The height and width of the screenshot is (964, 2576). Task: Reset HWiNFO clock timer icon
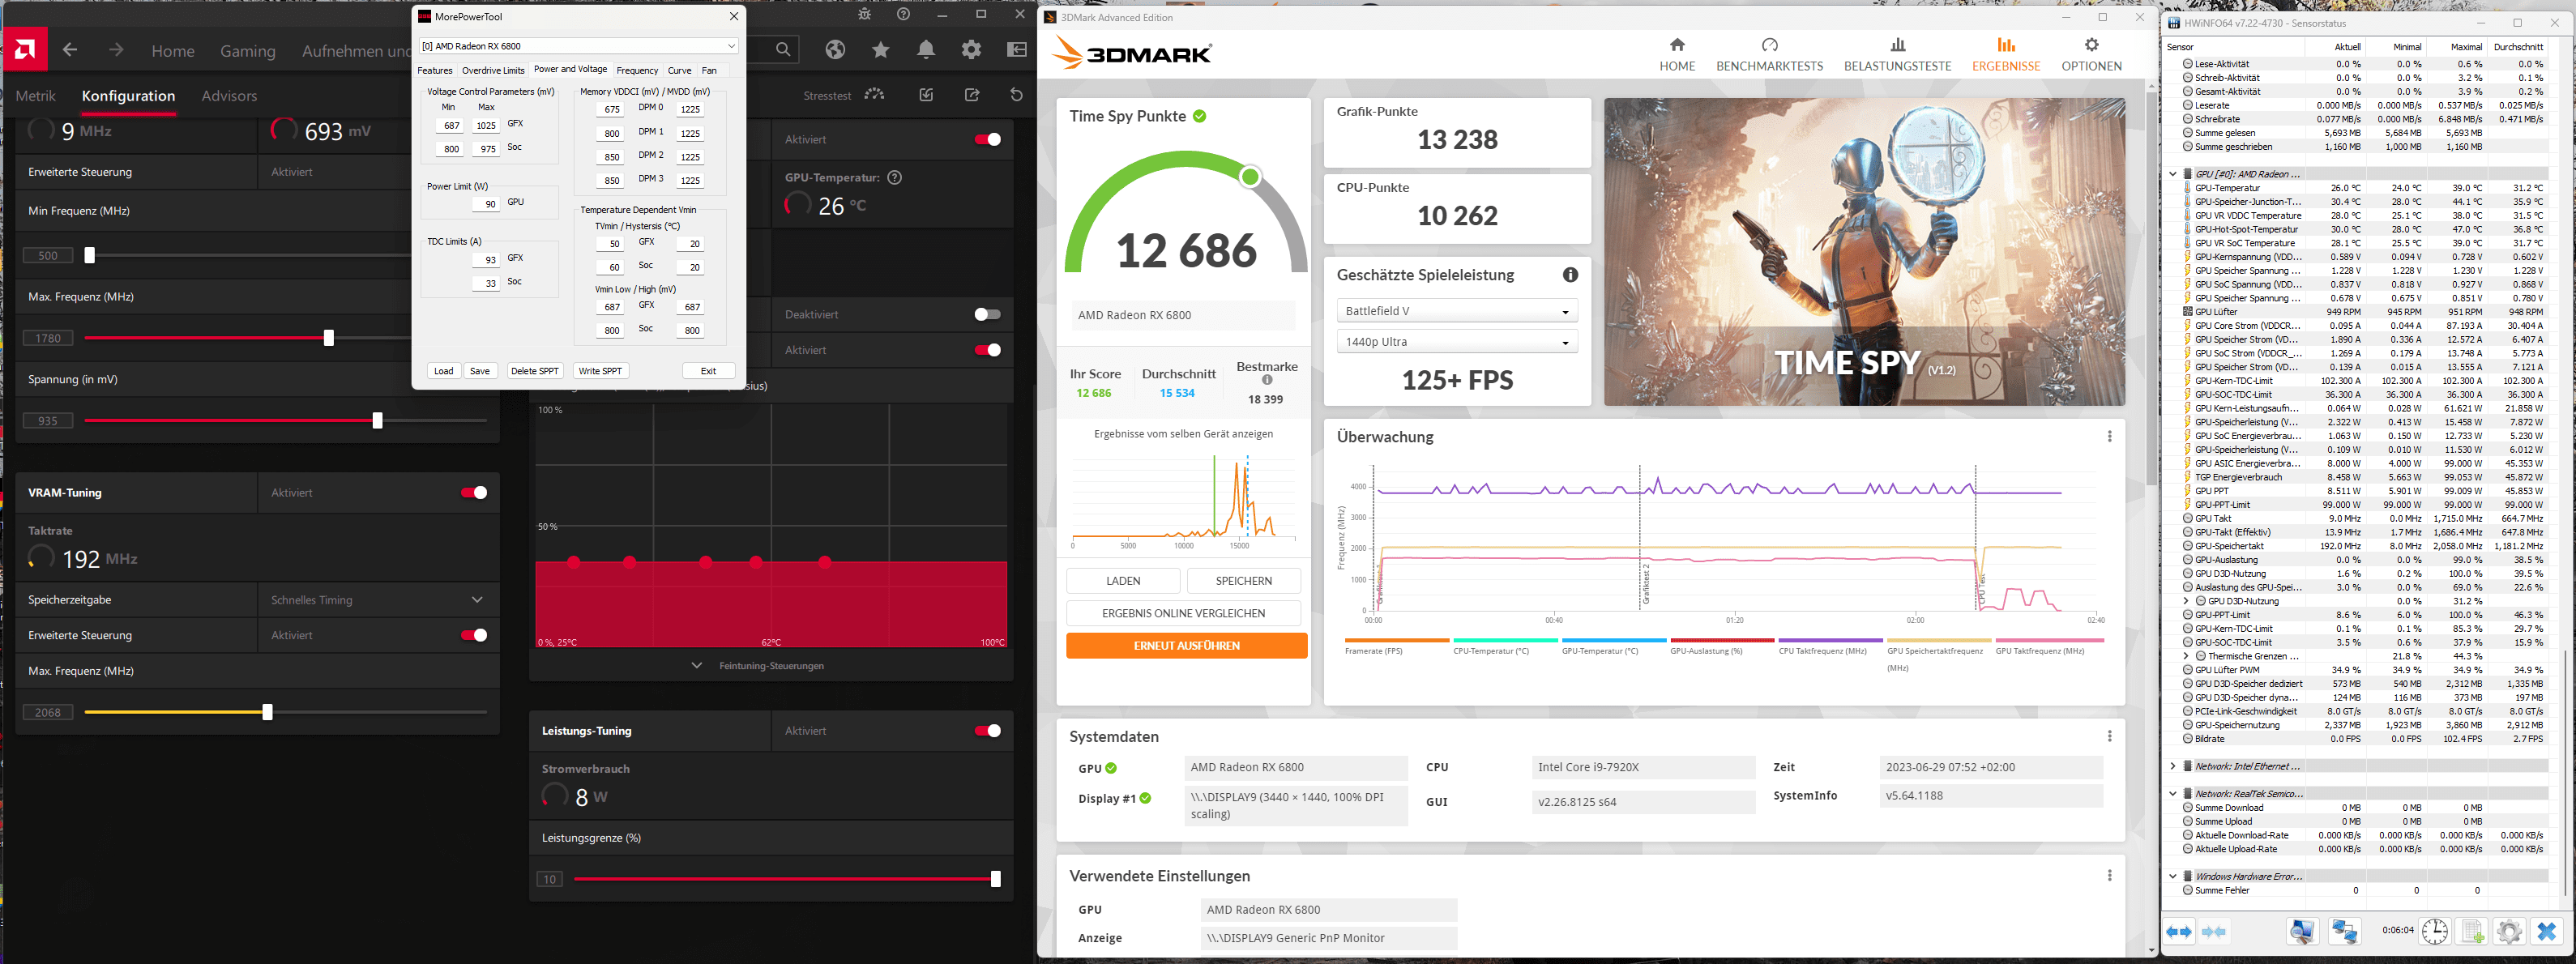pyautogui.click(x=2435, y=932)
